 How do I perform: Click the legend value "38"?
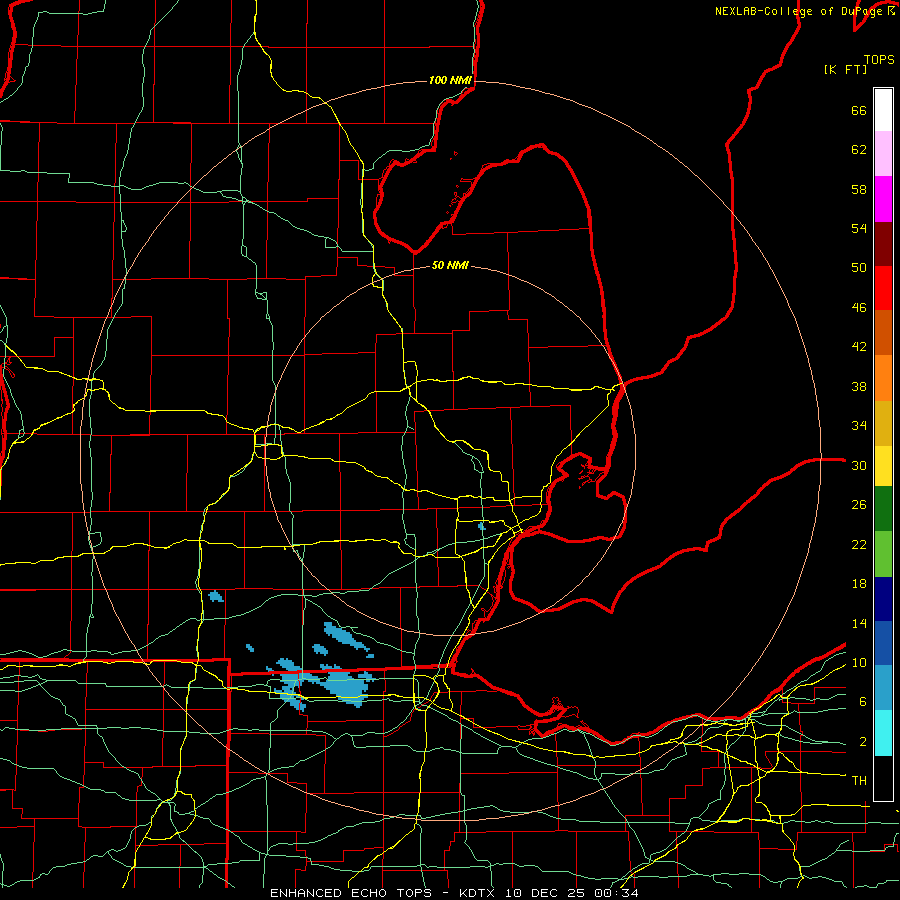(x=859, y=386)
